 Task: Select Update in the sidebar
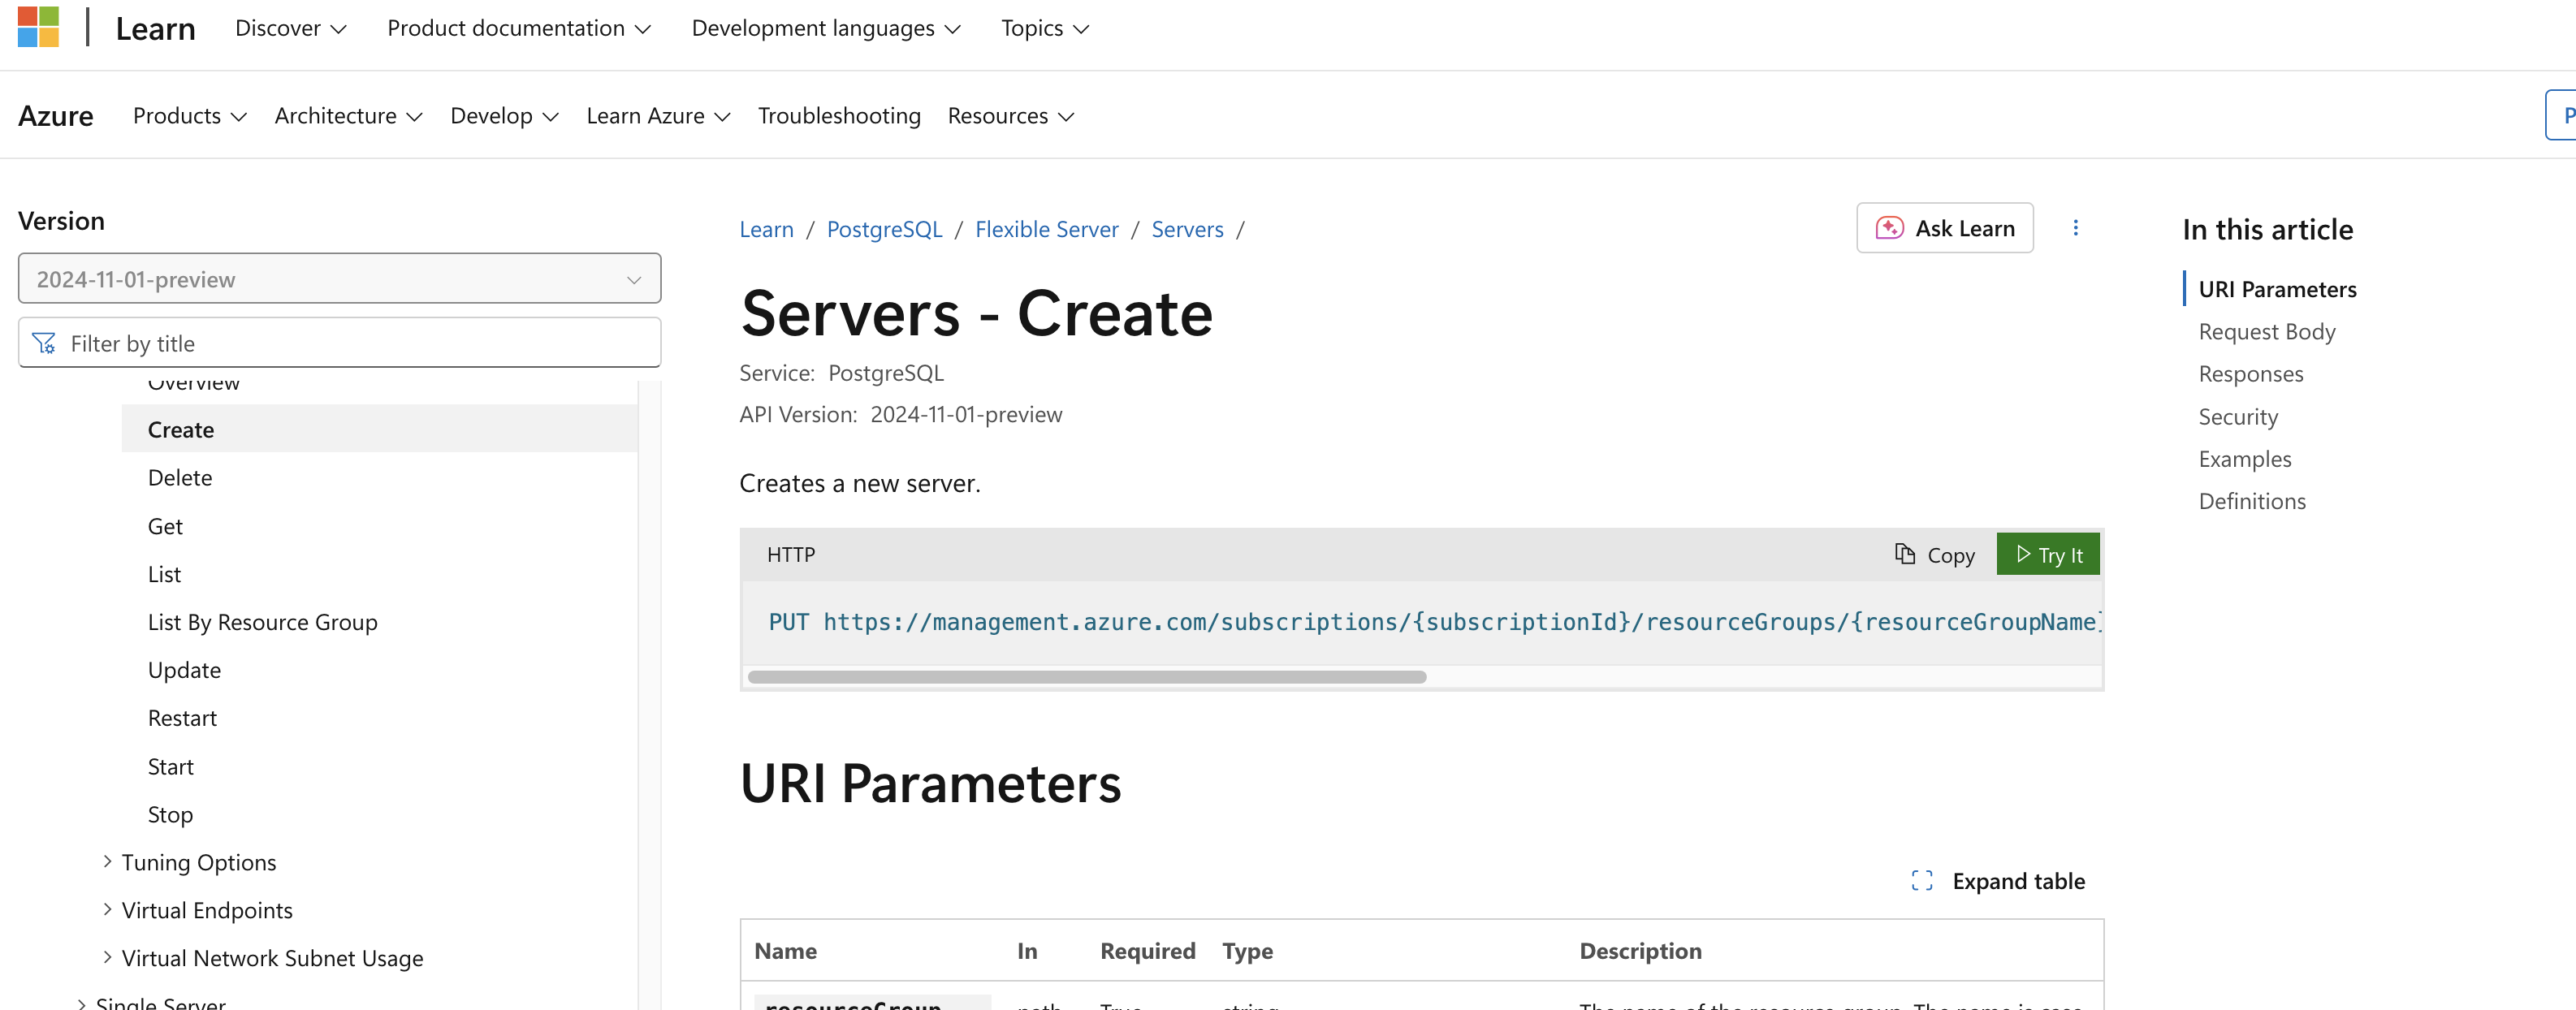coord(184,670)
